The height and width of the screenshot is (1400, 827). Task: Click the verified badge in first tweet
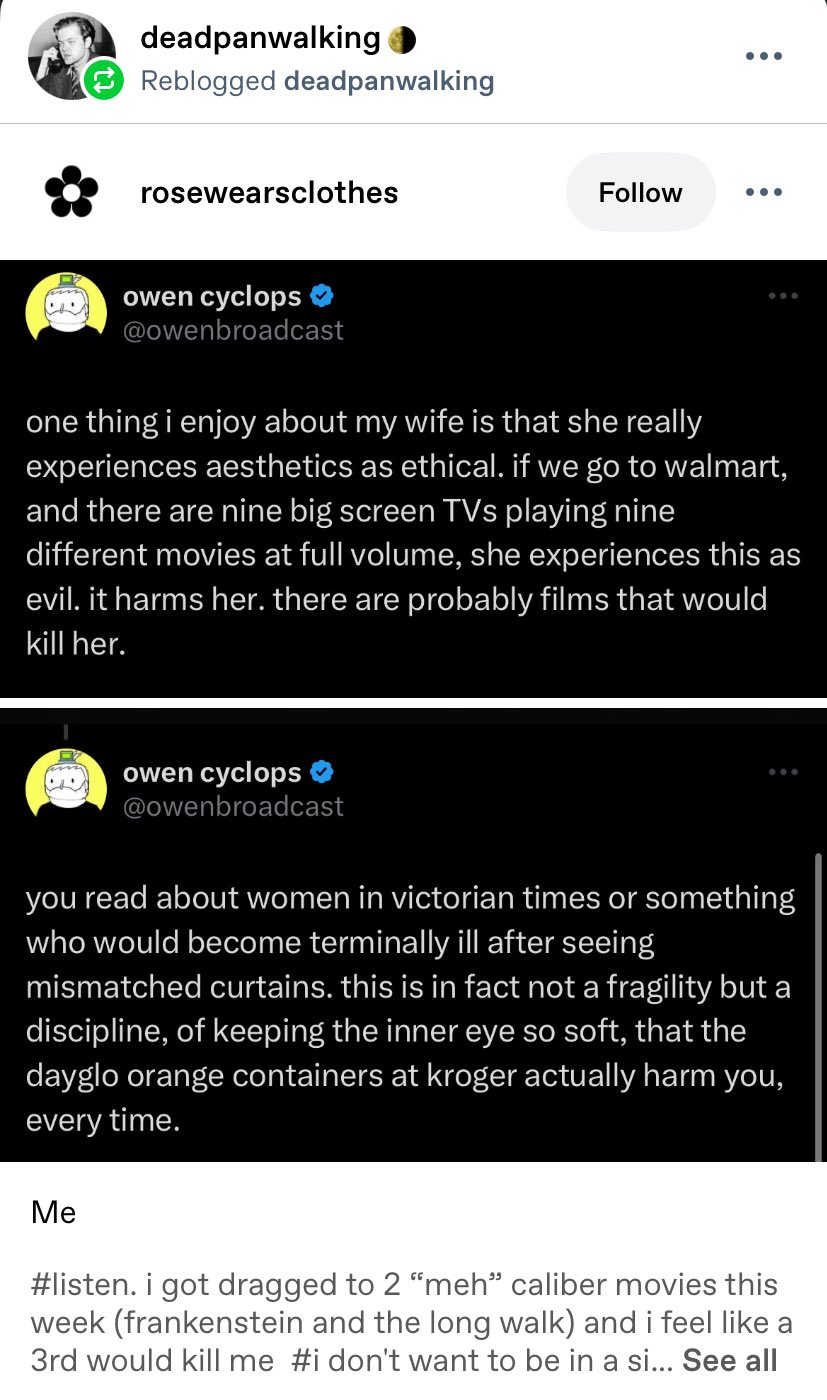pyautogui.click(x=322, y=296)
